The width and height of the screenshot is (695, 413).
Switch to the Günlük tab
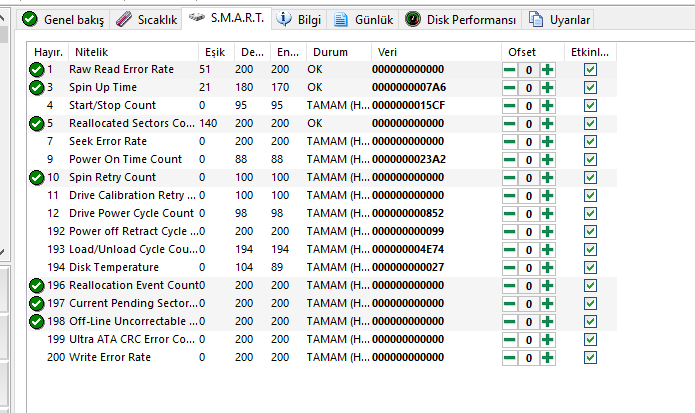(x=363, y=20)
